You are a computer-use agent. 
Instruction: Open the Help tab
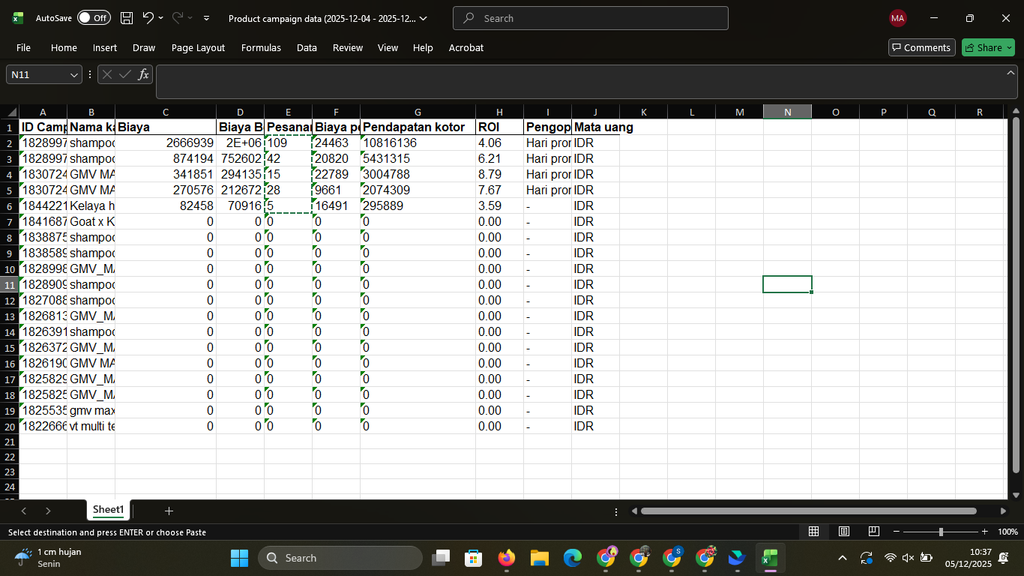point(423,48)
